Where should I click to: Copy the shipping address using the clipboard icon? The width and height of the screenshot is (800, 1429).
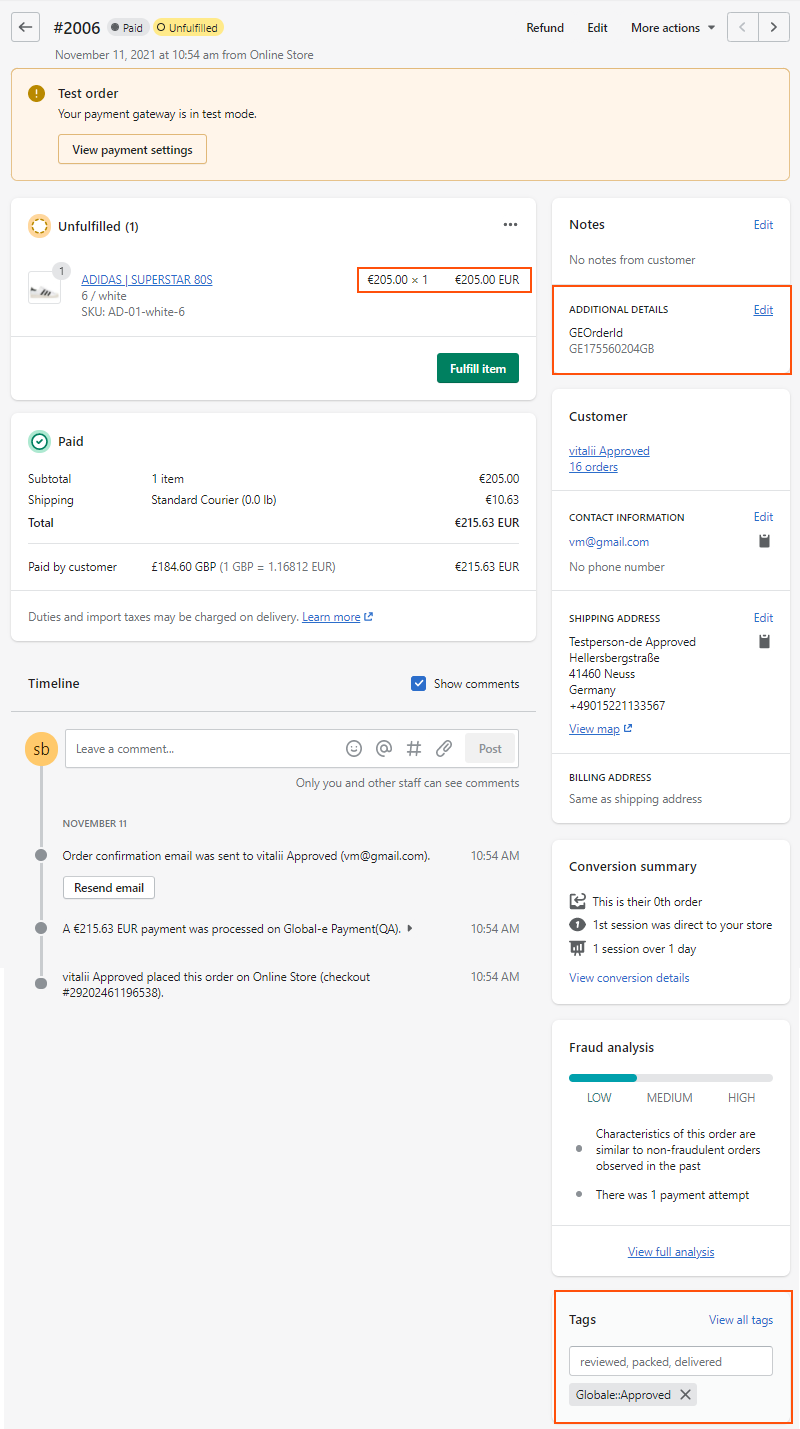[764, 641]
